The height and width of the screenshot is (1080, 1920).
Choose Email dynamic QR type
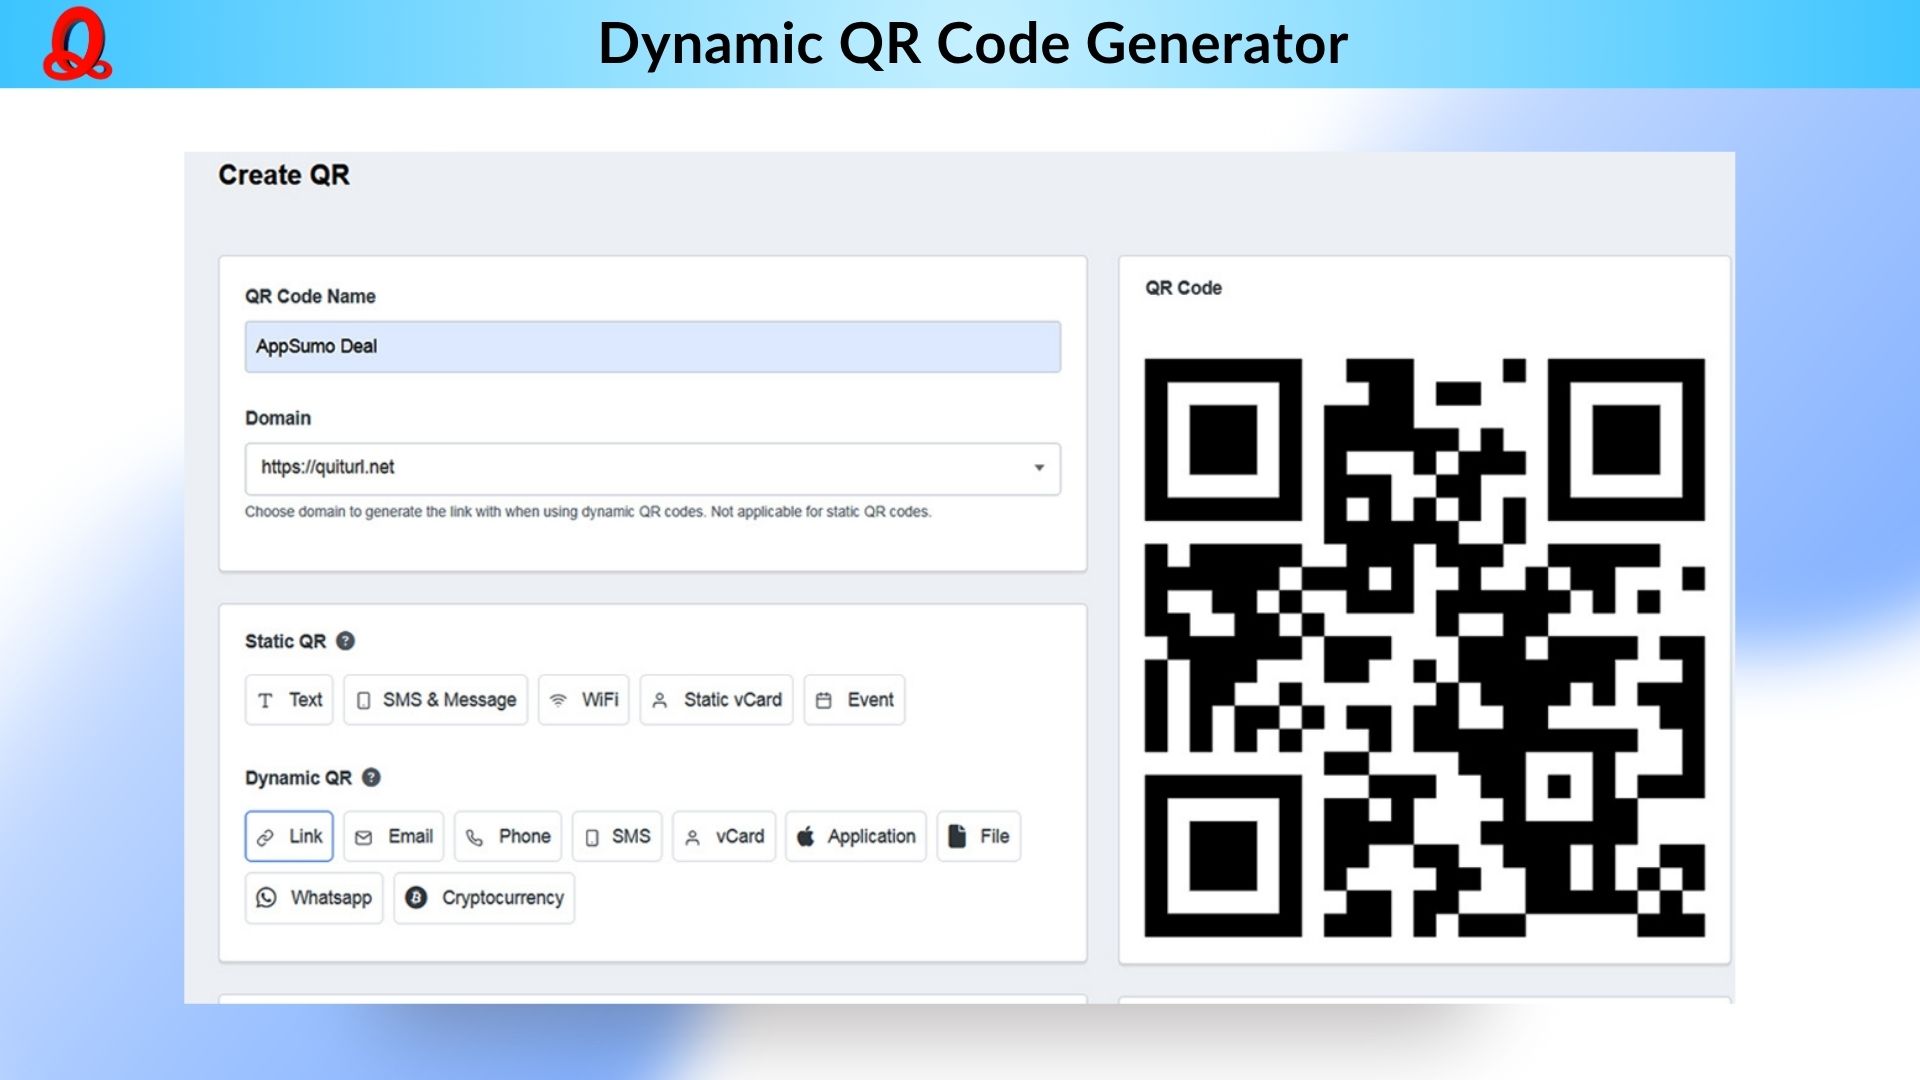pos(394,836)
